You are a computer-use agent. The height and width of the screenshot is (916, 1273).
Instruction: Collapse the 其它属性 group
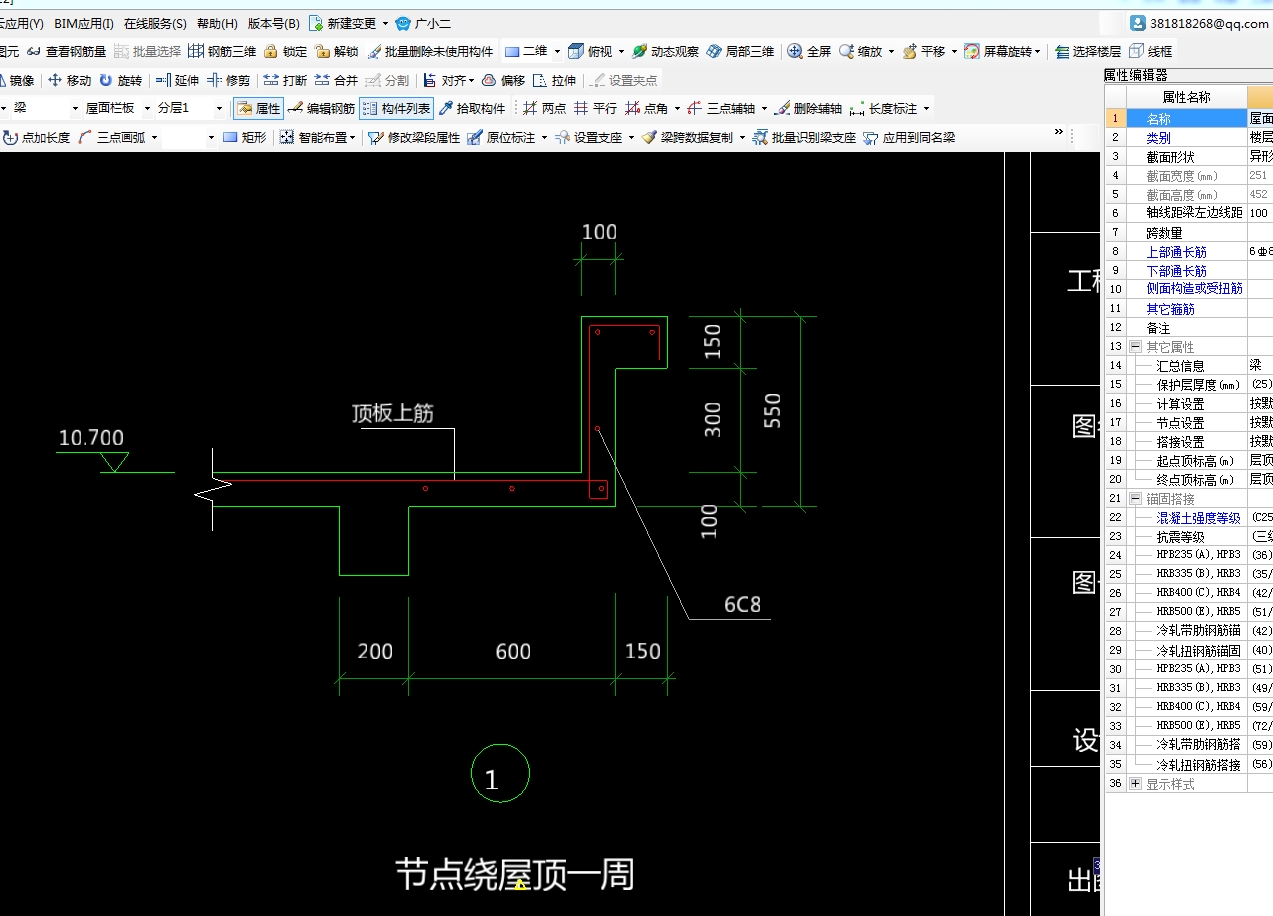1135,347
